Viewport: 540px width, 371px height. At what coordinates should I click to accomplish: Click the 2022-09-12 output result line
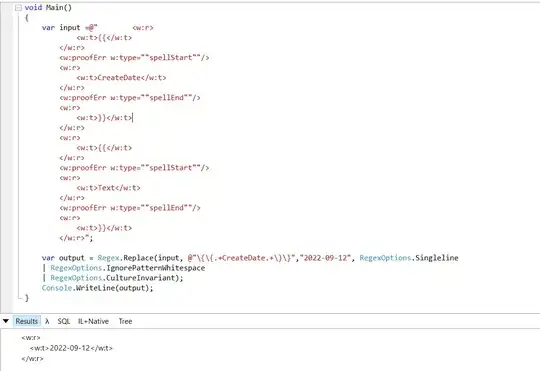[x=71, y=348]
